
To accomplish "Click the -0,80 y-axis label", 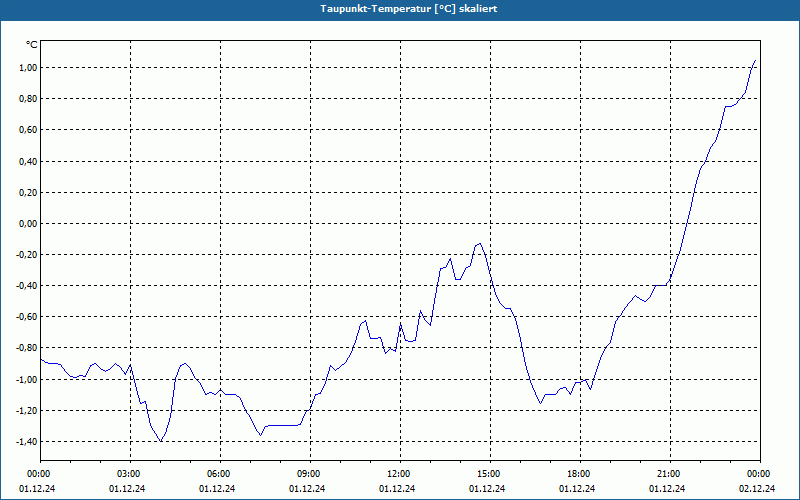I will pos(27,348).
